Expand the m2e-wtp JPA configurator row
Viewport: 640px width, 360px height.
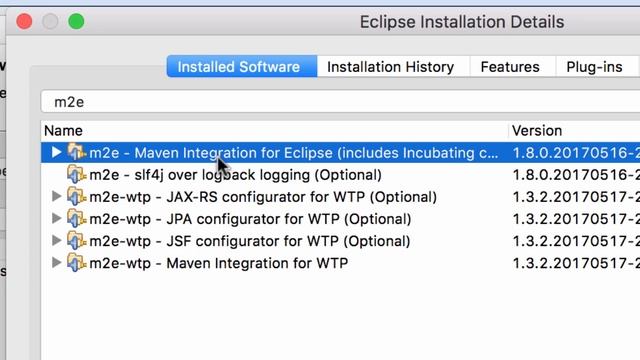56,218
